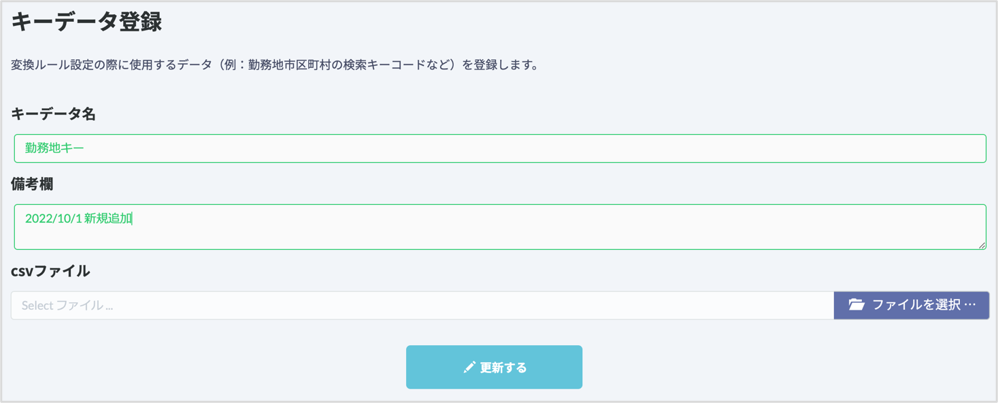Click the ellipsis after ファイルを選択 text
The image size is (998, 403).
click(x=970, y=305)
